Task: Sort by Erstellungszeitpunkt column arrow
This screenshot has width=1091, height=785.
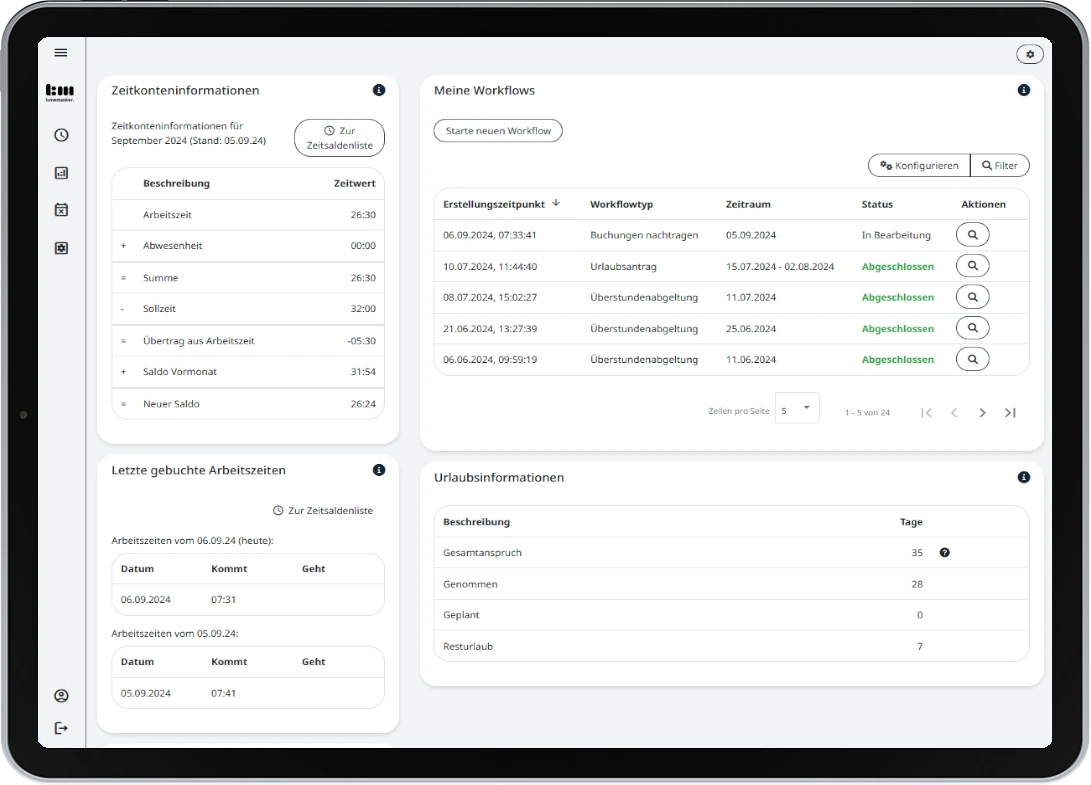Action: [556, 203]
